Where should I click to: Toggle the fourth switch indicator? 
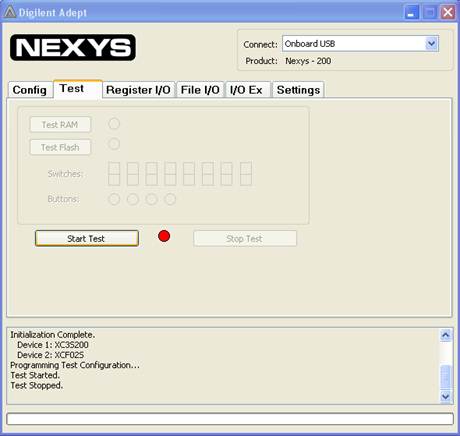point(170,174)
